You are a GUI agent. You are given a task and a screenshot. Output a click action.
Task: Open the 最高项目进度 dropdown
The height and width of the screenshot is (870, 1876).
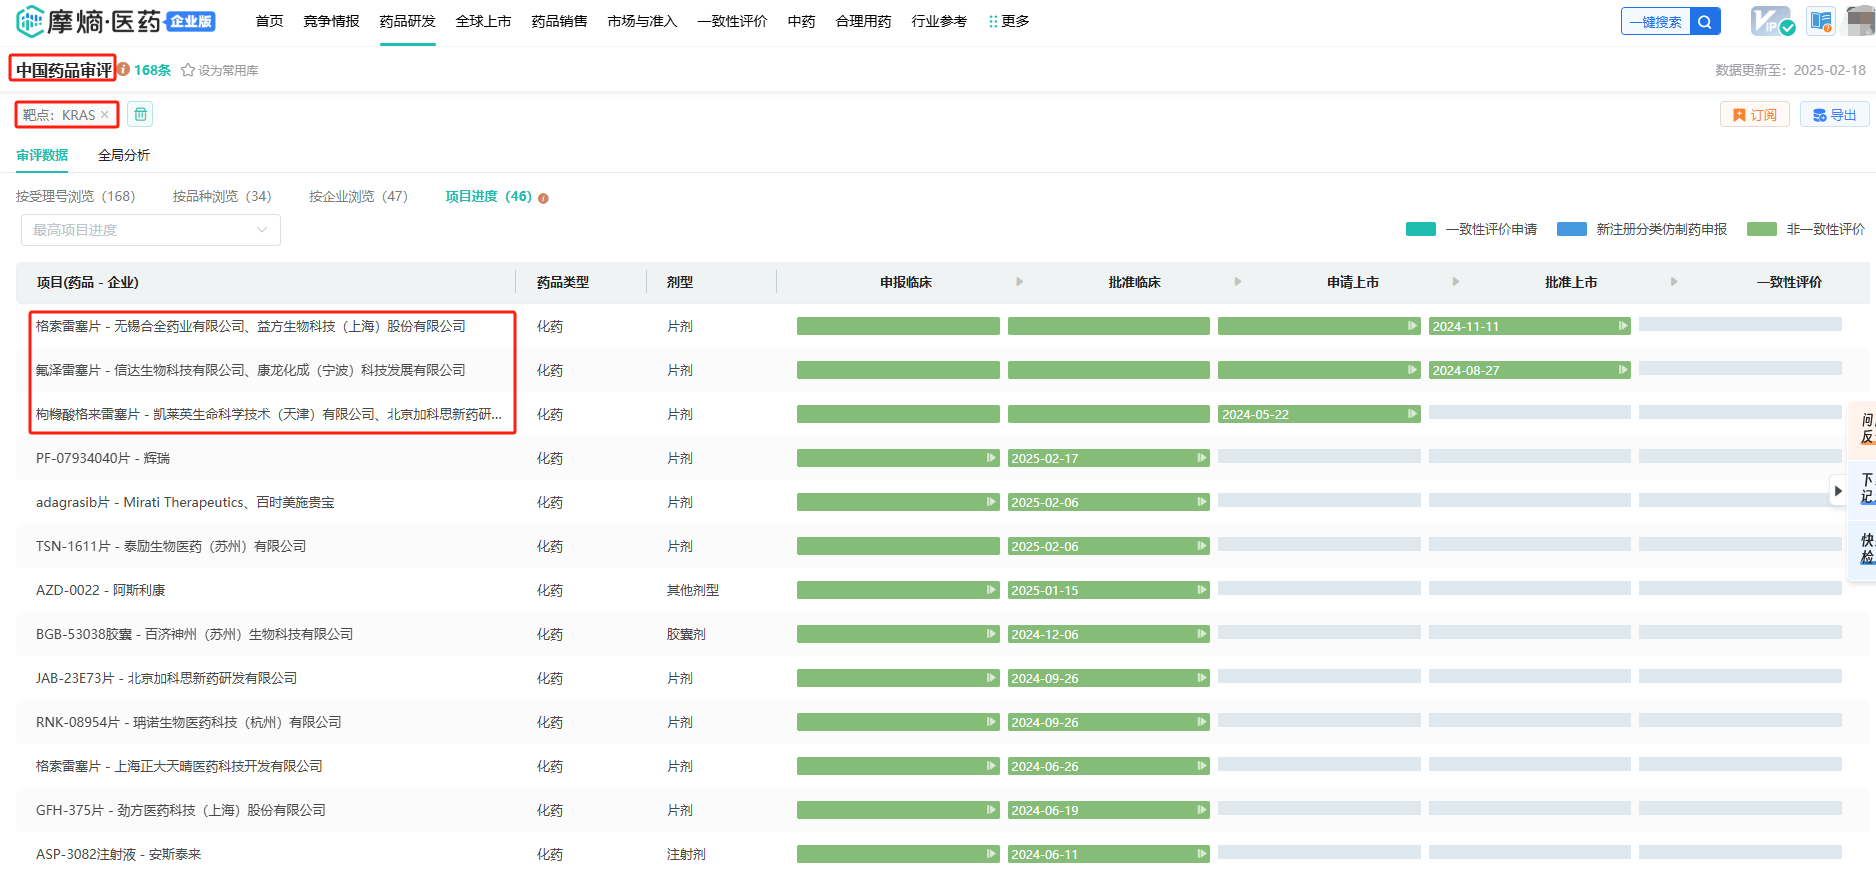point(151,230)
